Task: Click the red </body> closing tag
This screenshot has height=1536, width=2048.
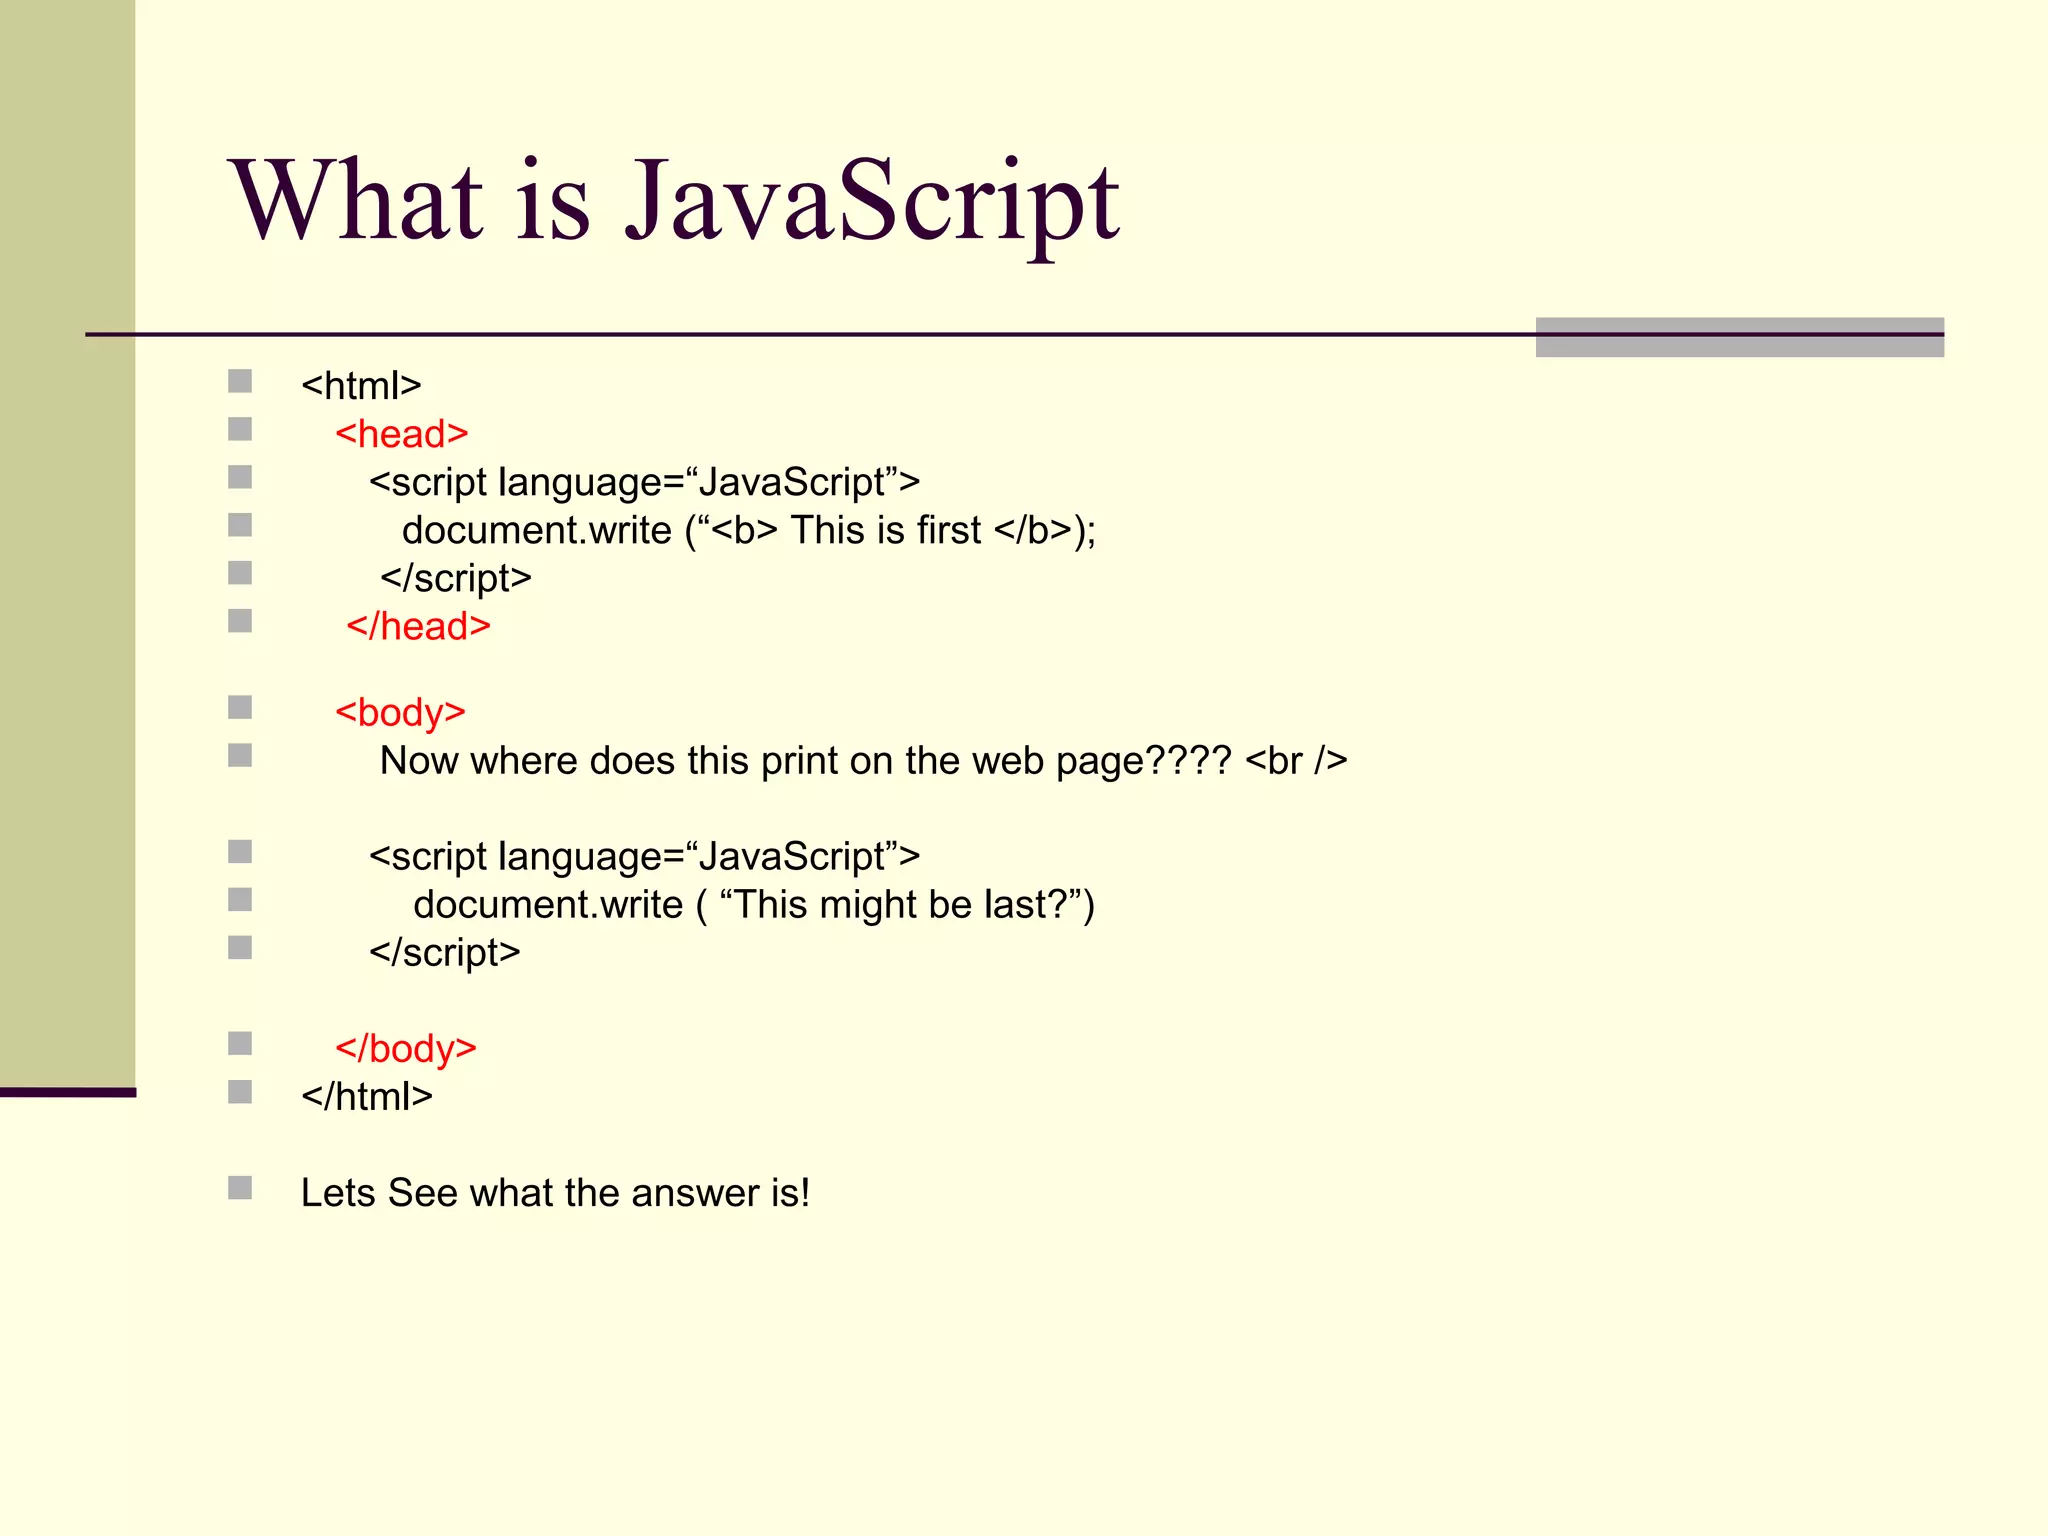Action: point(406,1048)
